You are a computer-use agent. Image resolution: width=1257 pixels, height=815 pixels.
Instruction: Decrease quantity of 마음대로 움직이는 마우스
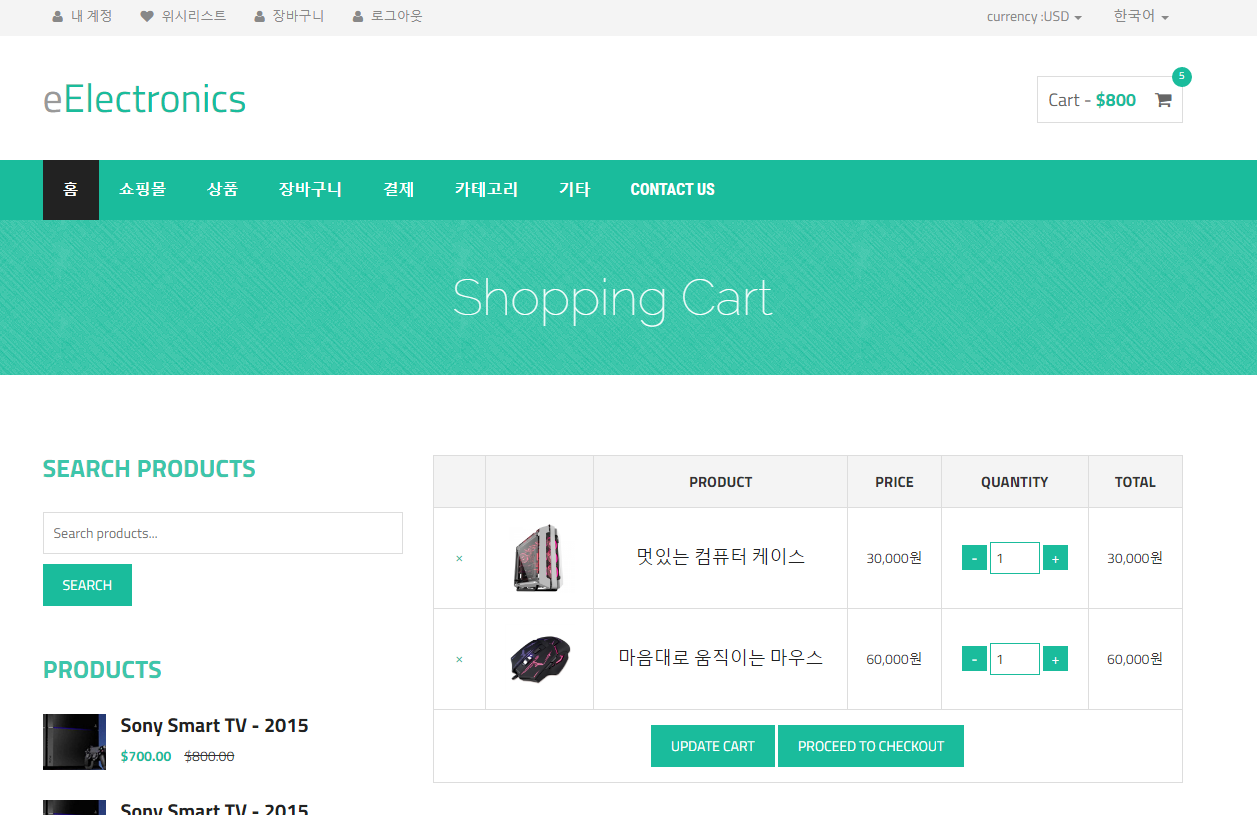tap(974, 659)
